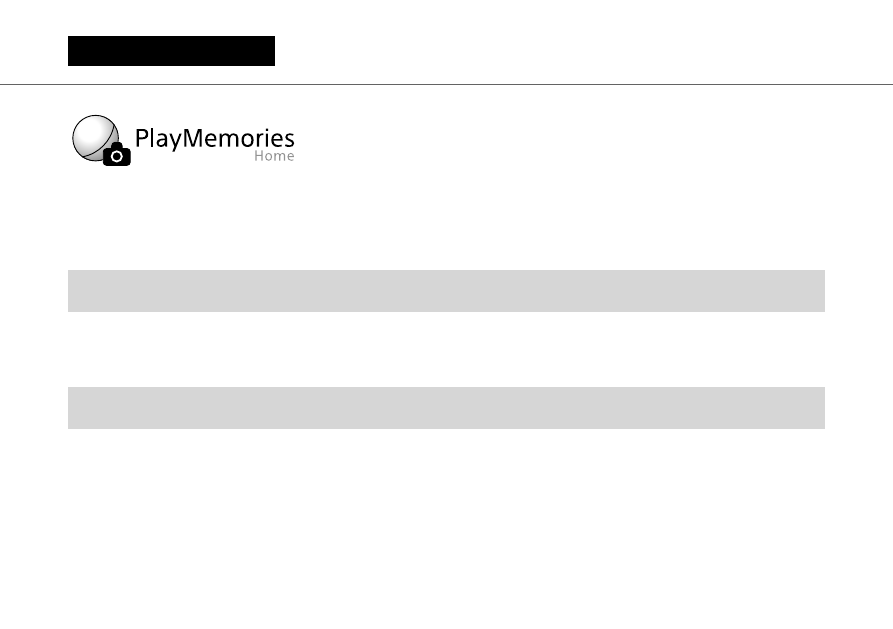Click the right edge of first gray bar
Viewport: 893px width, 629px height.
820,291
